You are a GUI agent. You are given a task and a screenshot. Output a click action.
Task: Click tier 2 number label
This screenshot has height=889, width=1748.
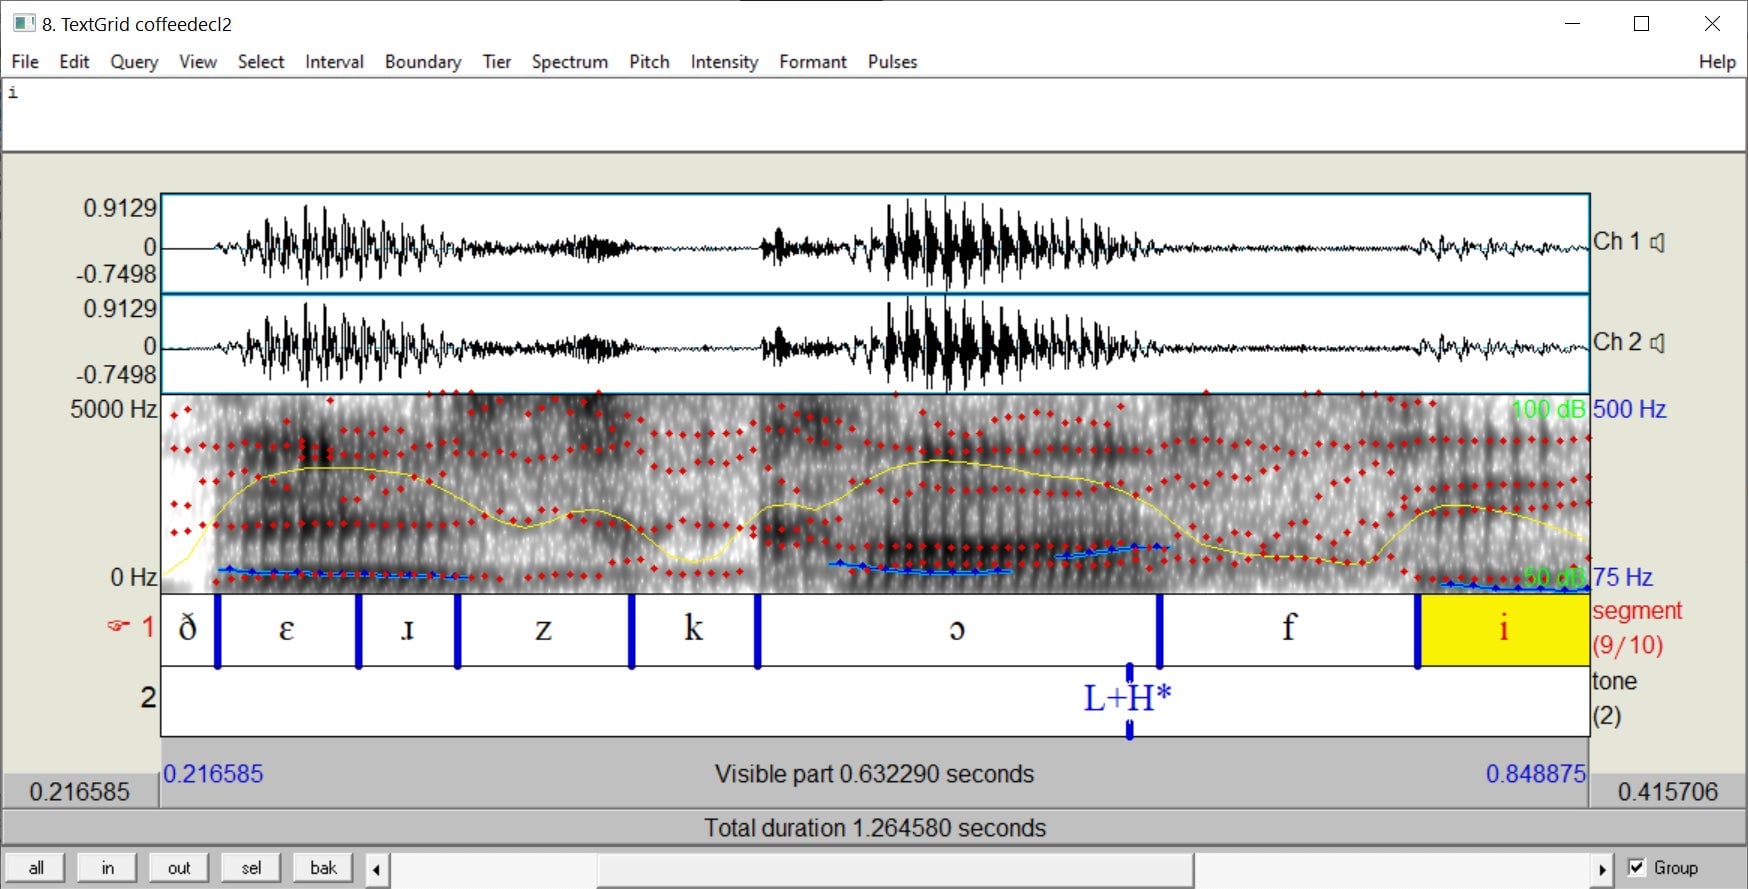click(x=148, y=697)
